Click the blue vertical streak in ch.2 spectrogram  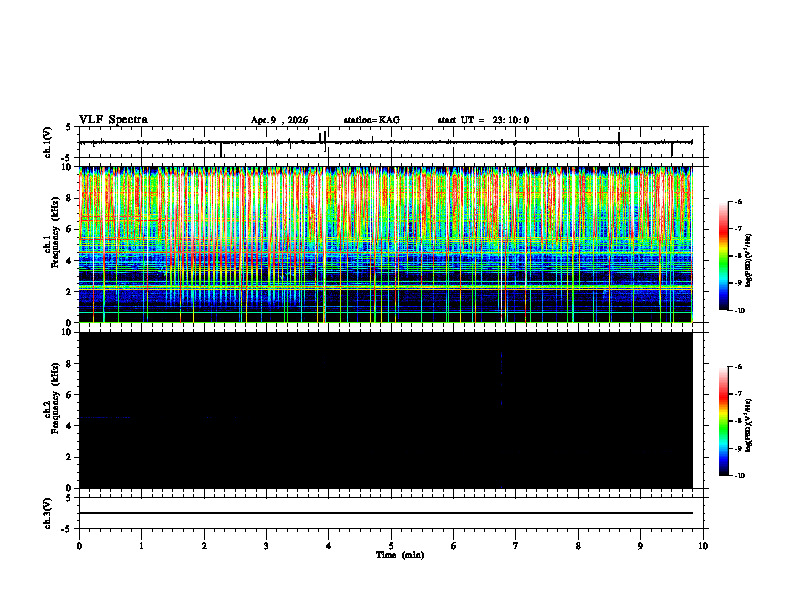501,379
